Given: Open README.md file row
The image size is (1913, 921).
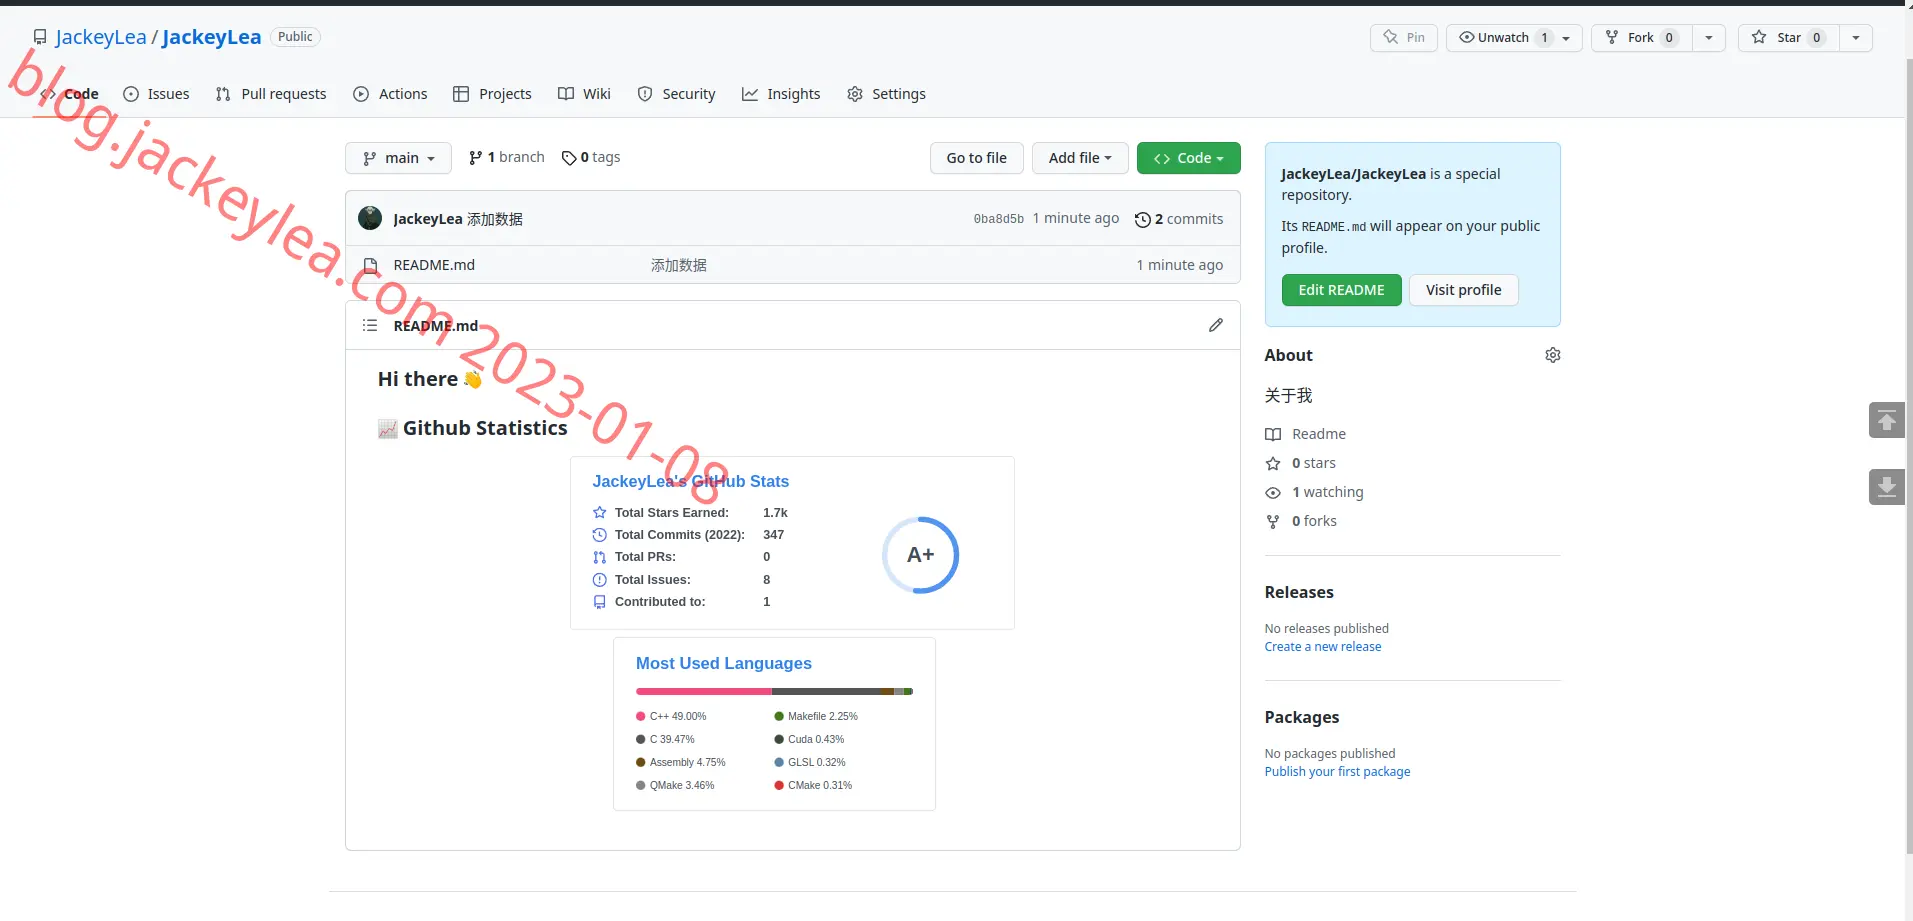Looking at the screenshot, I should [x=793, y=265].
